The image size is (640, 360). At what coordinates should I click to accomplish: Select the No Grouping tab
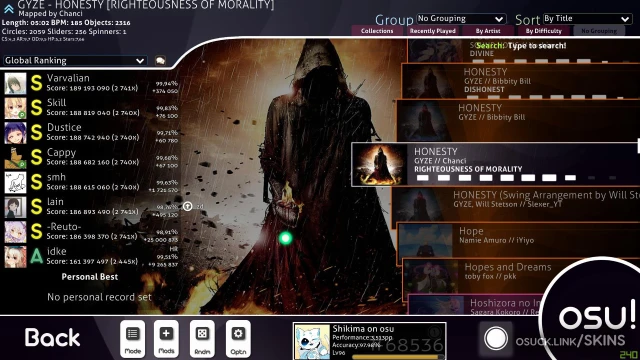[599, 31]
